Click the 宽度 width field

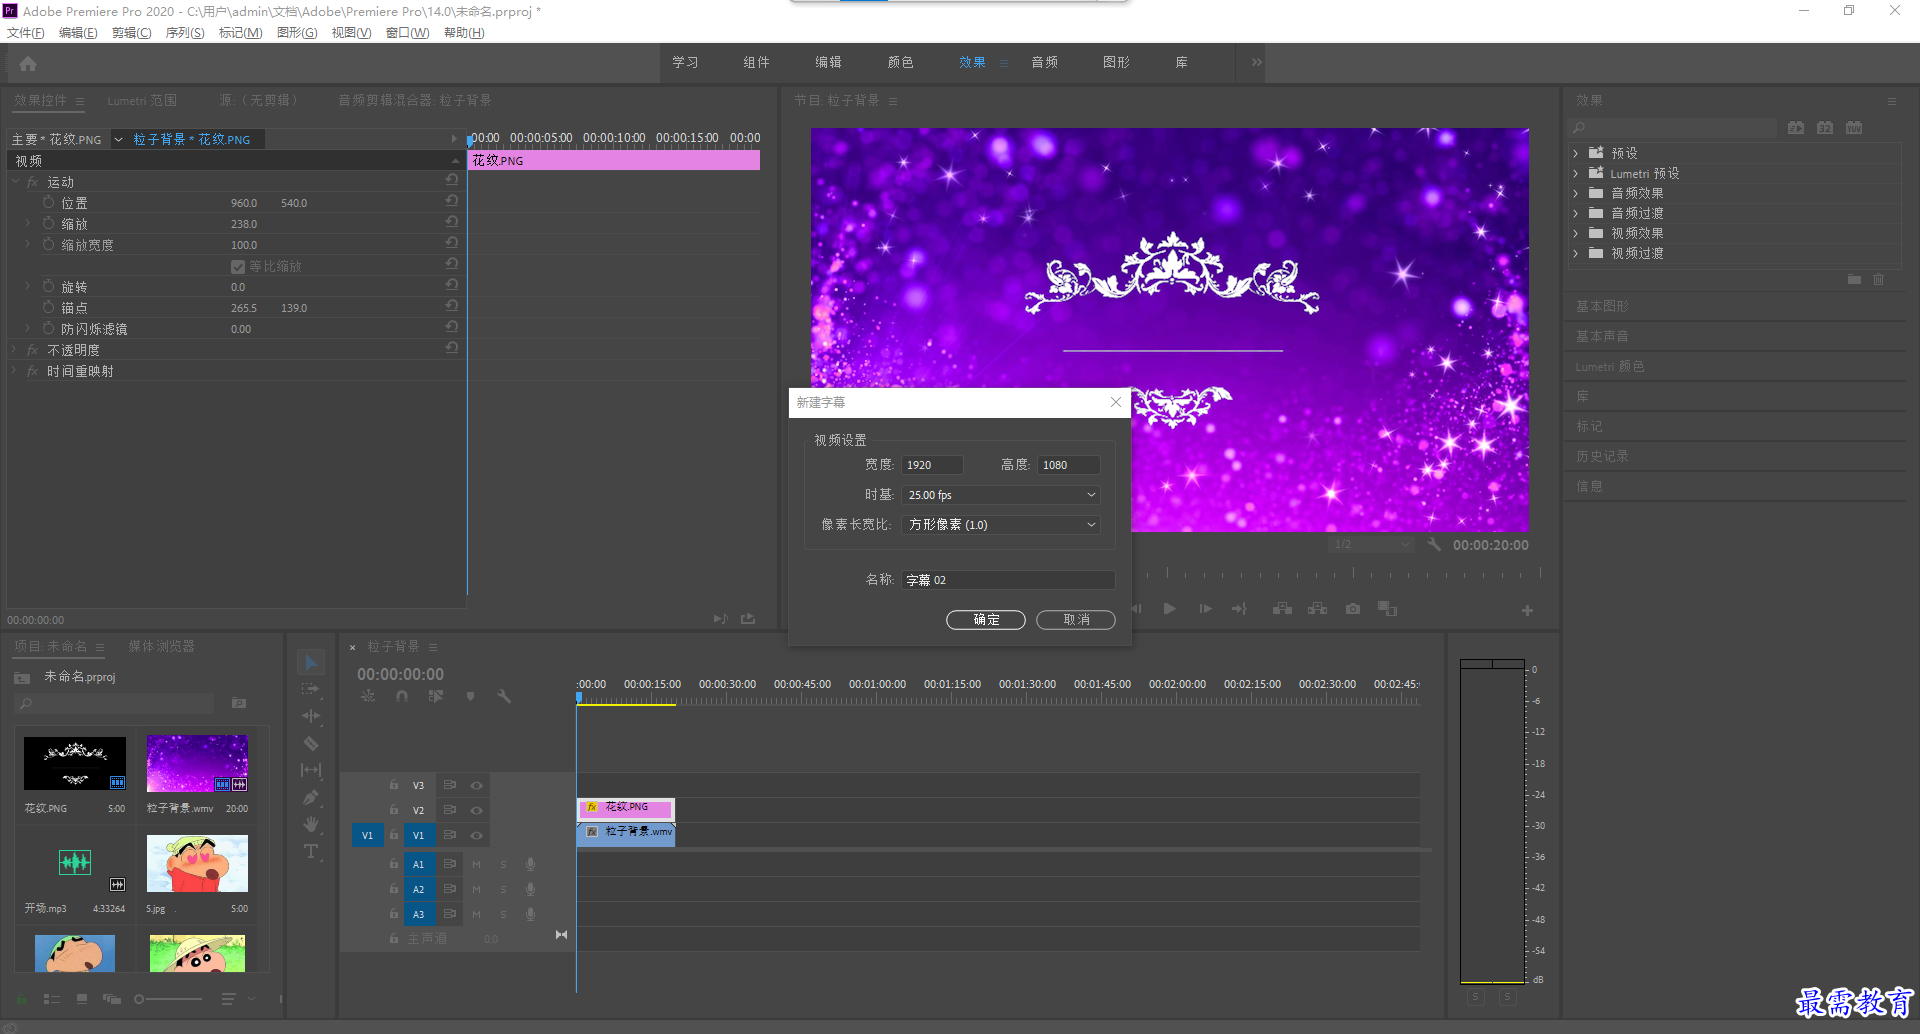click(x=933, y=465)
